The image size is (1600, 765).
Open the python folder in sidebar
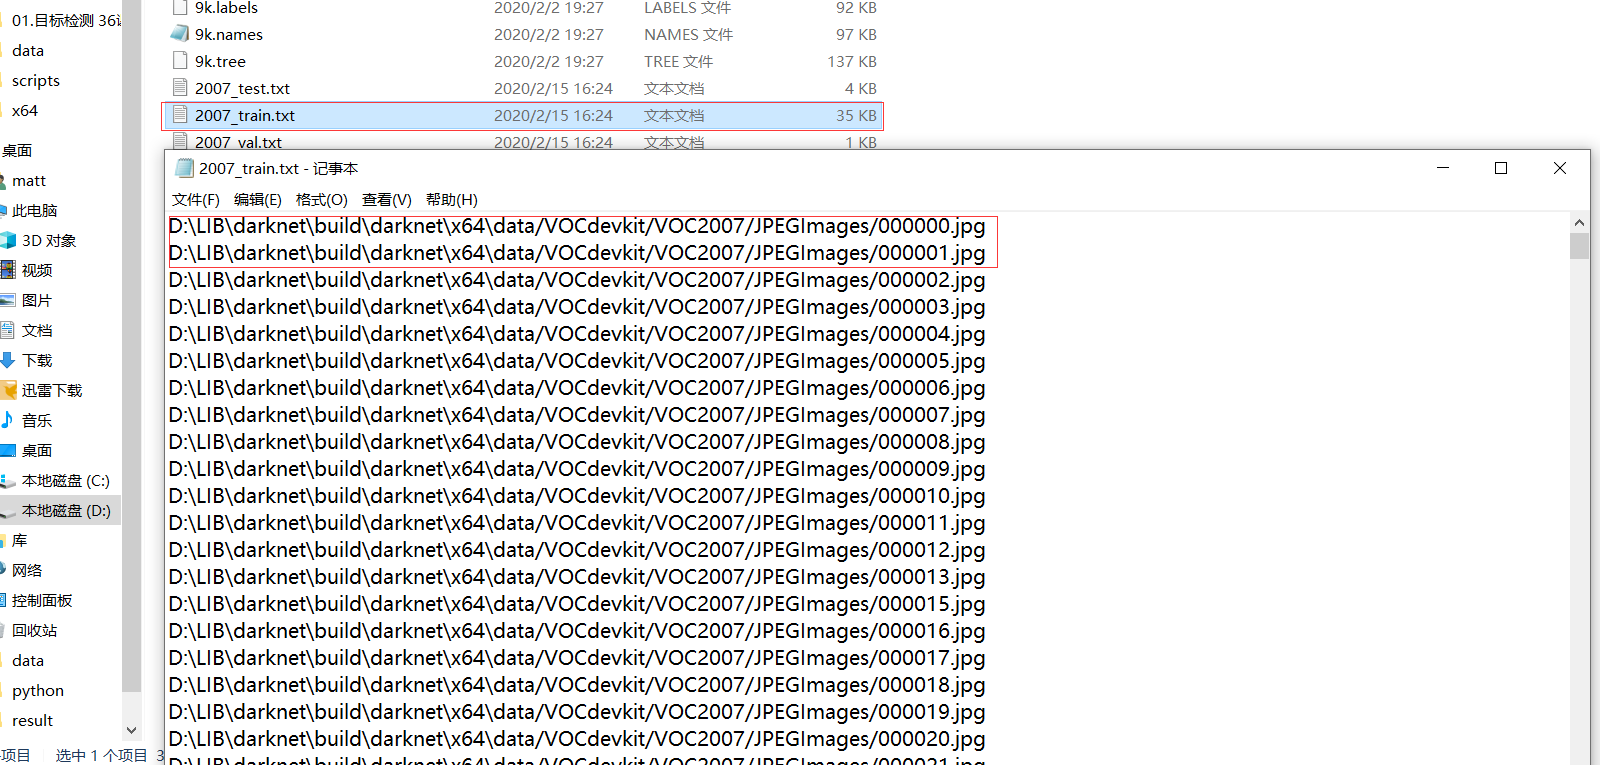tap(38, 690)
